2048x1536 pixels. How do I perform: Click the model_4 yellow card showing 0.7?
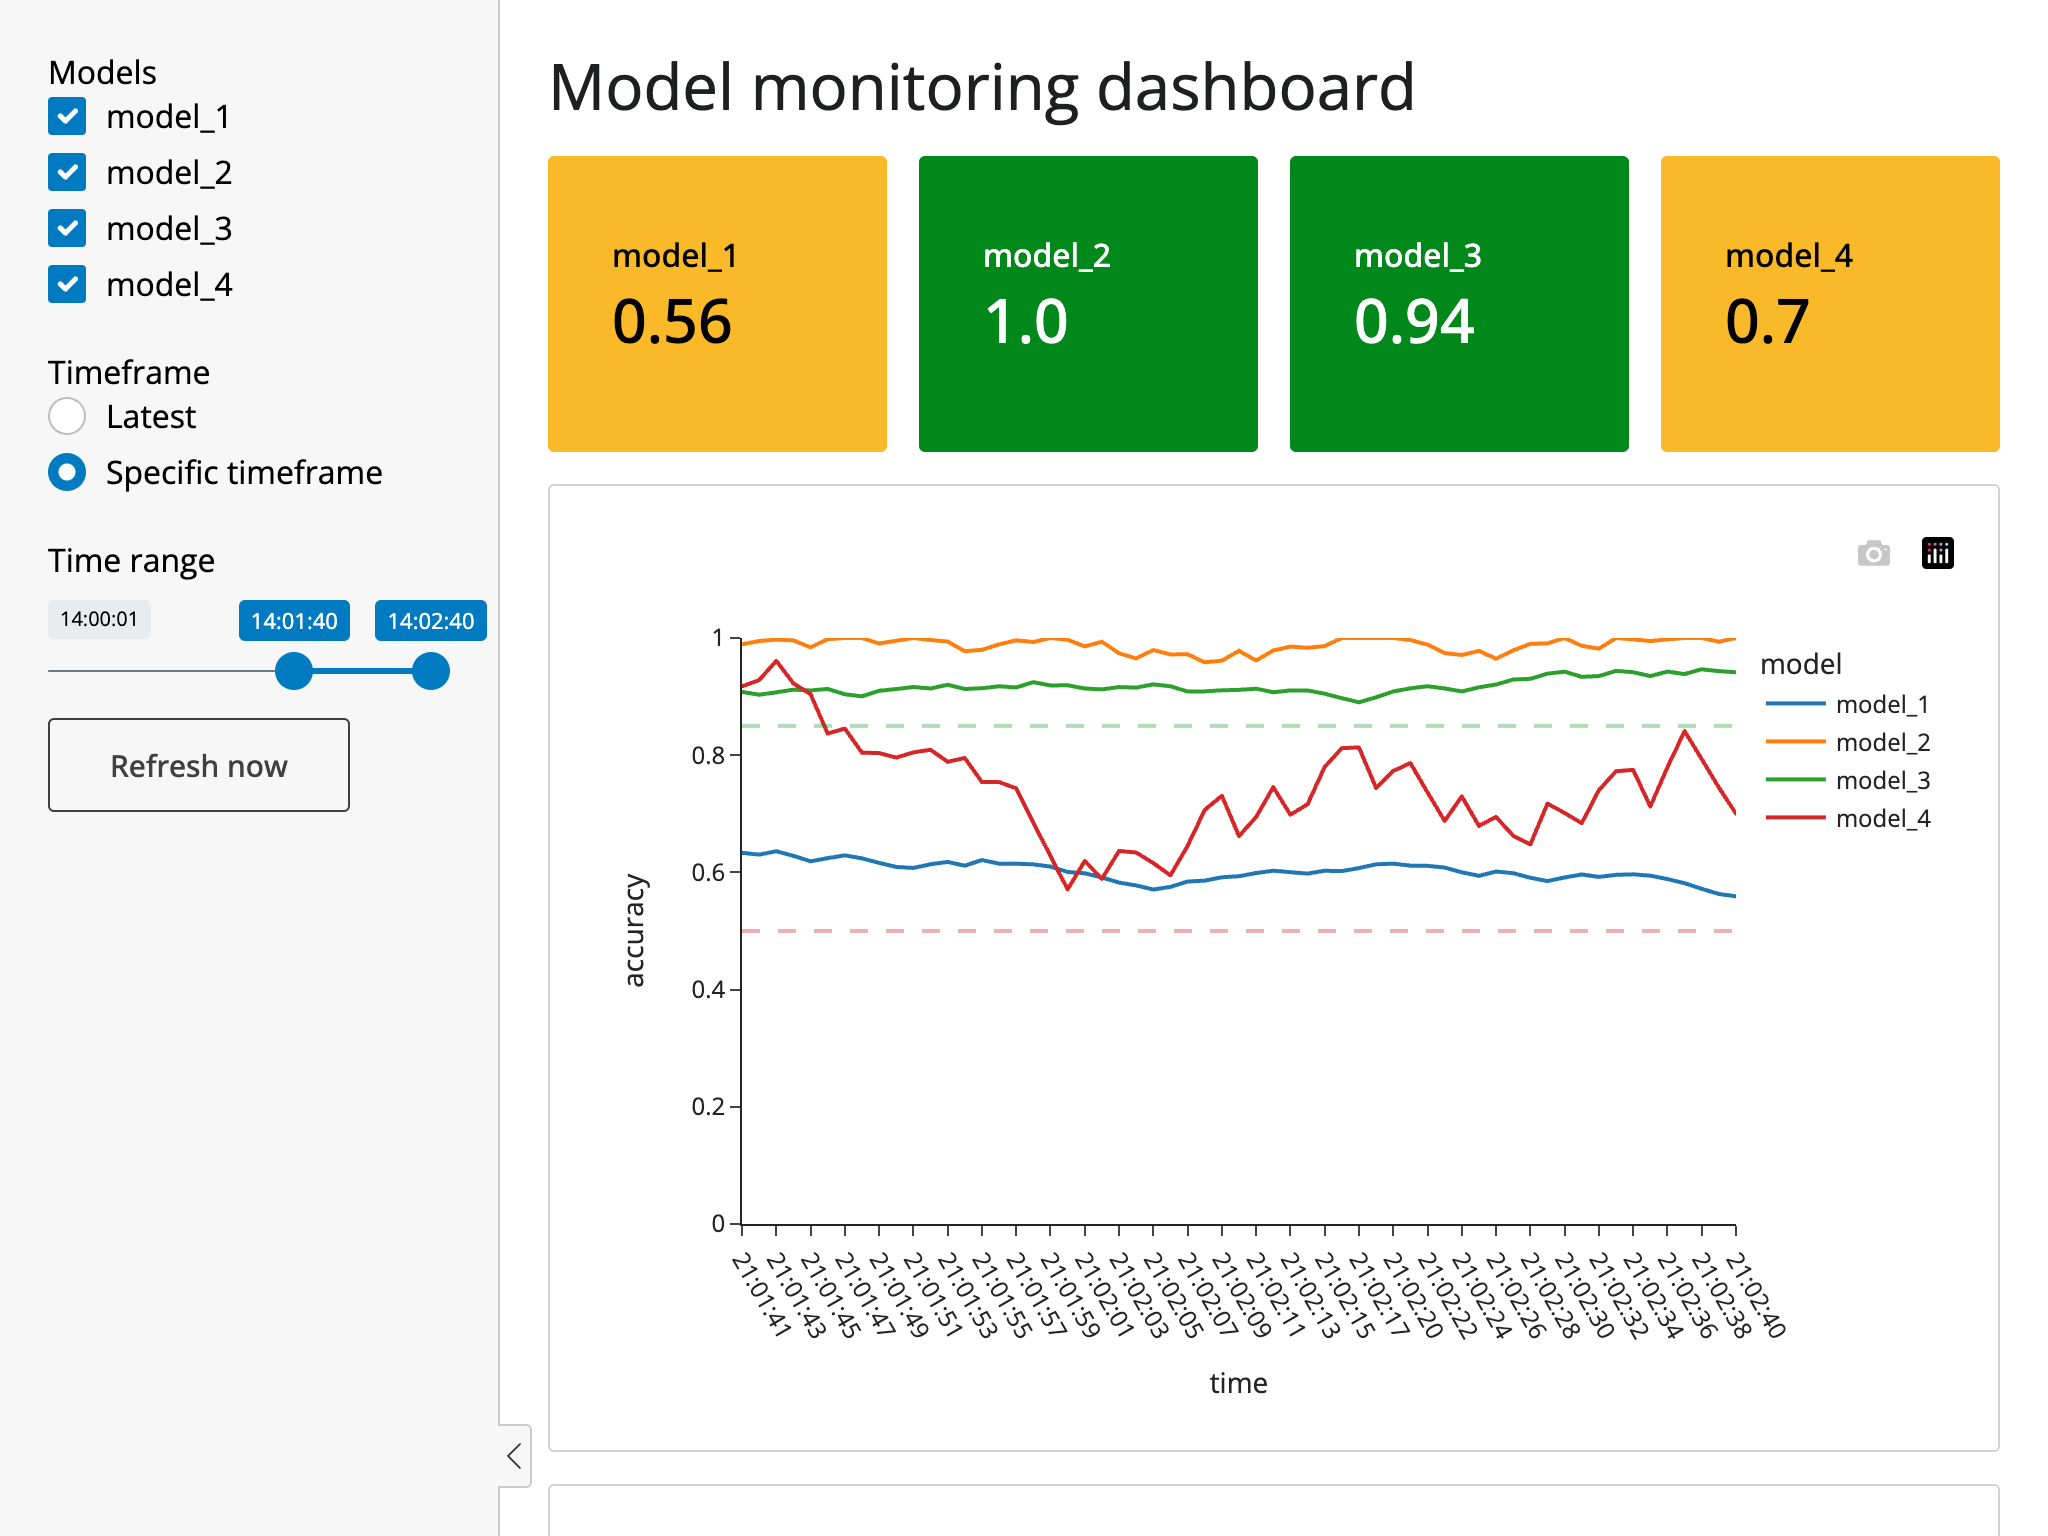click(x=1830, y=304)
